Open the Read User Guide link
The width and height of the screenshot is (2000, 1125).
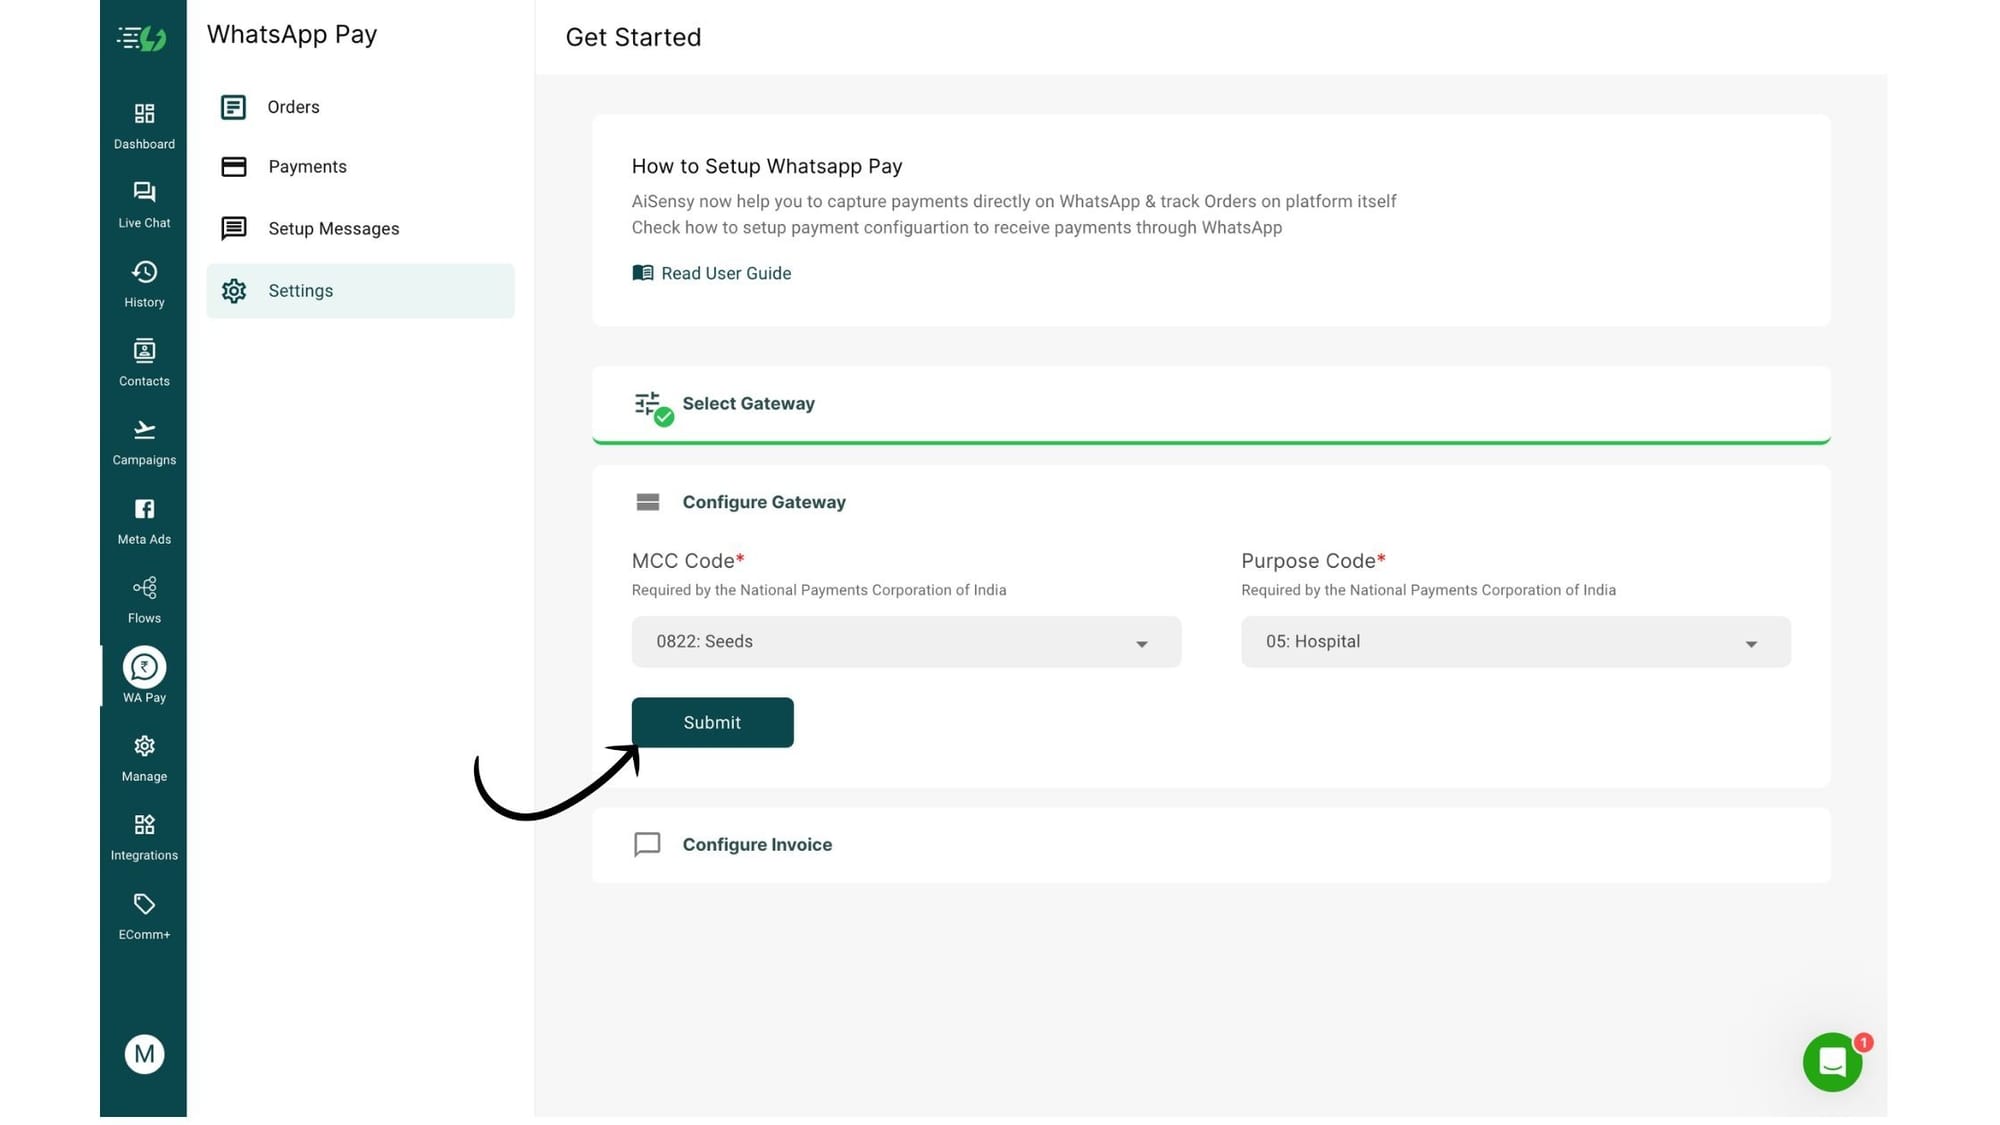[x=725, y=273]
